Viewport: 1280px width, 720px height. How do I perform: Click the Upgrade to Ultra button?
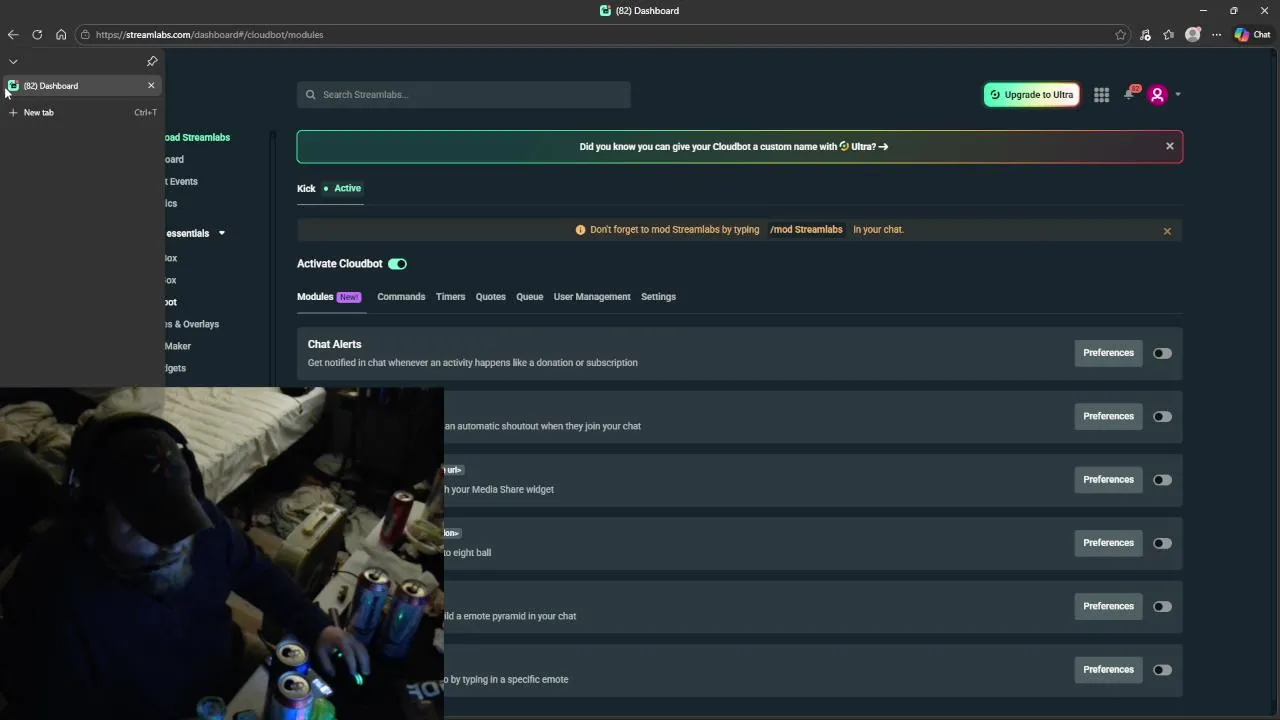click(x=1031, y=95)
